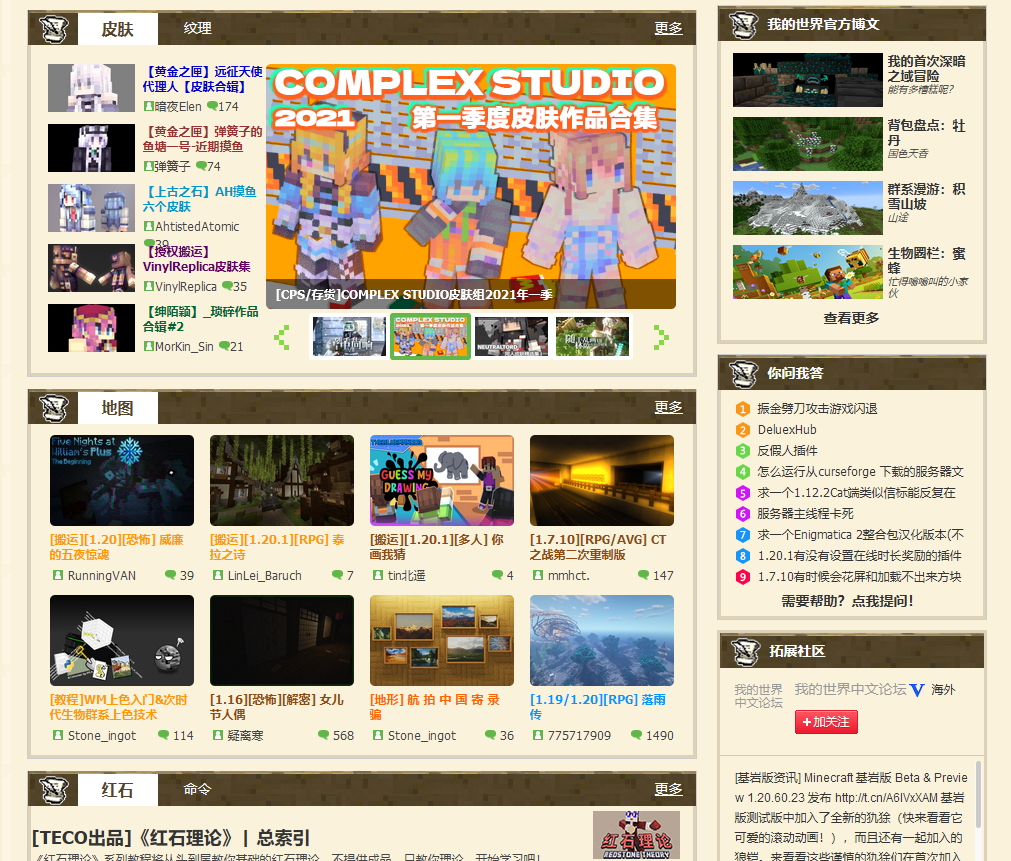Open question 6 服务器主线程卡死
The width and height of the screenshot is (1011, 861).
click(x=805, y=513)
